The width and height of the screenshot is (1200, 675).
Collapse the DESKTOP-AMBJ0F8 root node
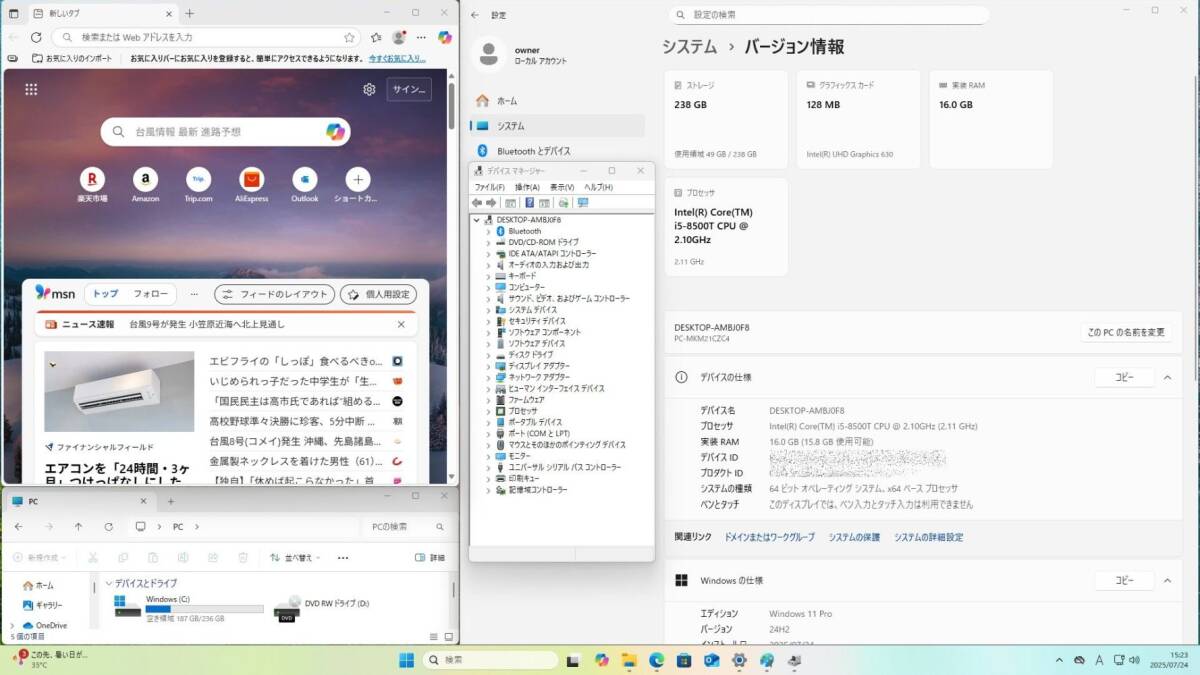(477, 219)
